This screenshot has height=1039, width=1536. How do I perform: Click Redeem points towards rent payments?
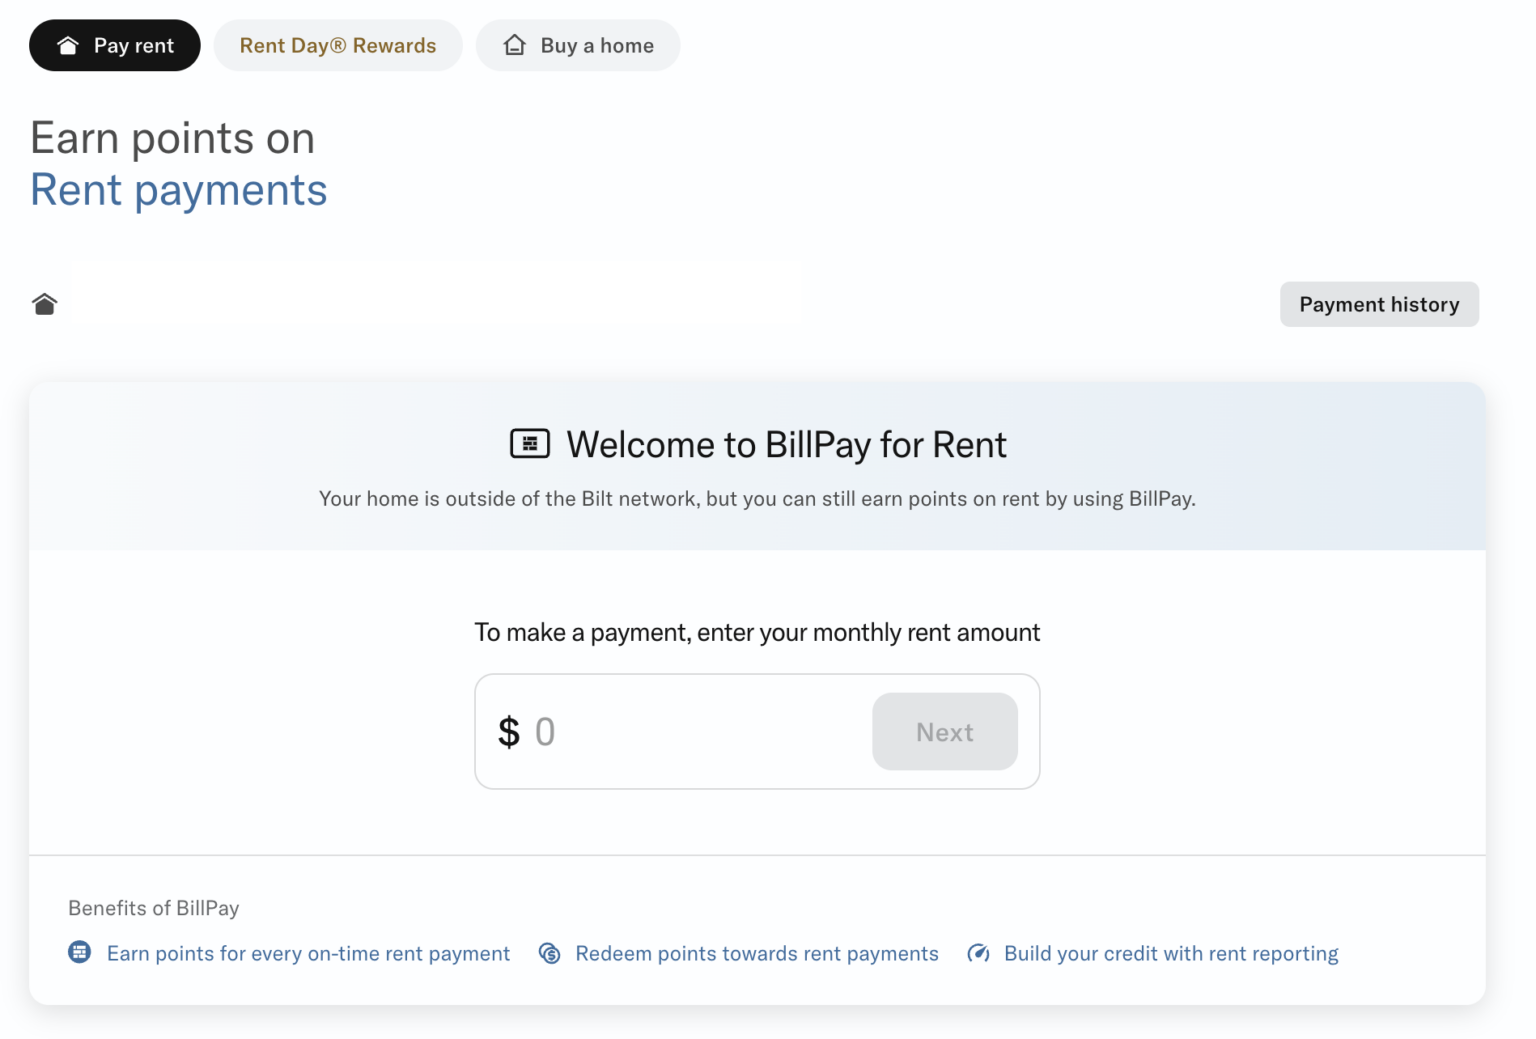pyautogui.click(x=756, y=953)
